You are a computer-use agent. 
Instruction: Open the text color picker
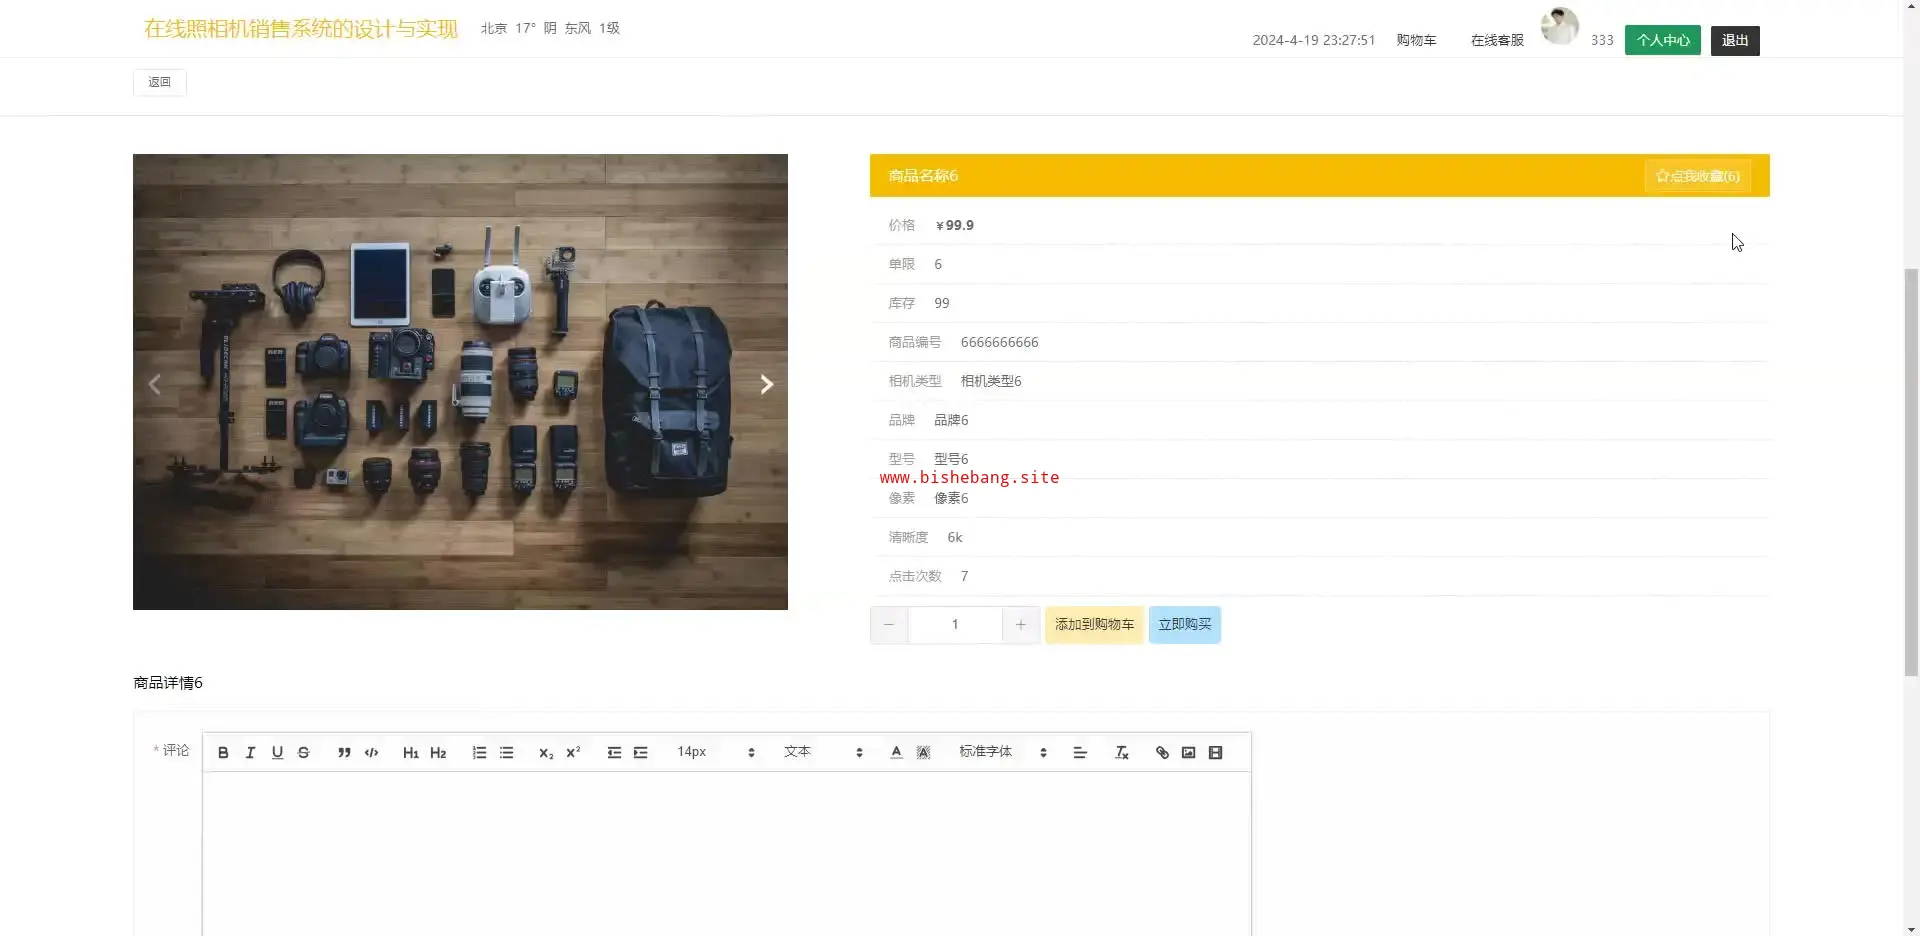(896, 753)
